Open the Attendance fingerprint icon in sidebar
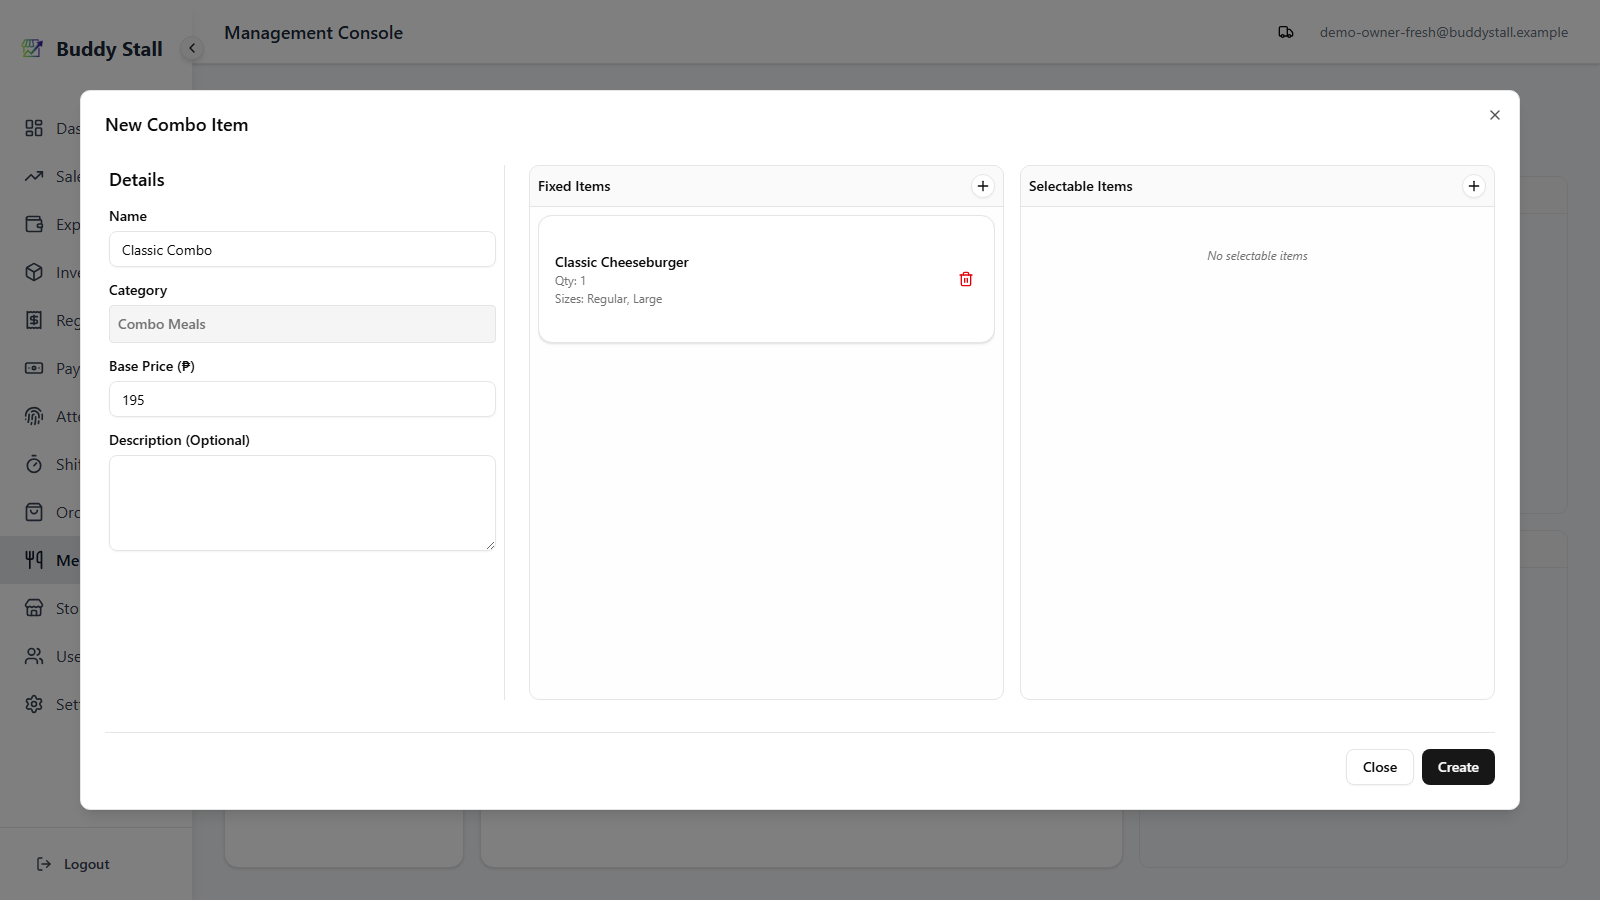The height and width of the screenshot is (900, 1600). click(x=34, y=416)
